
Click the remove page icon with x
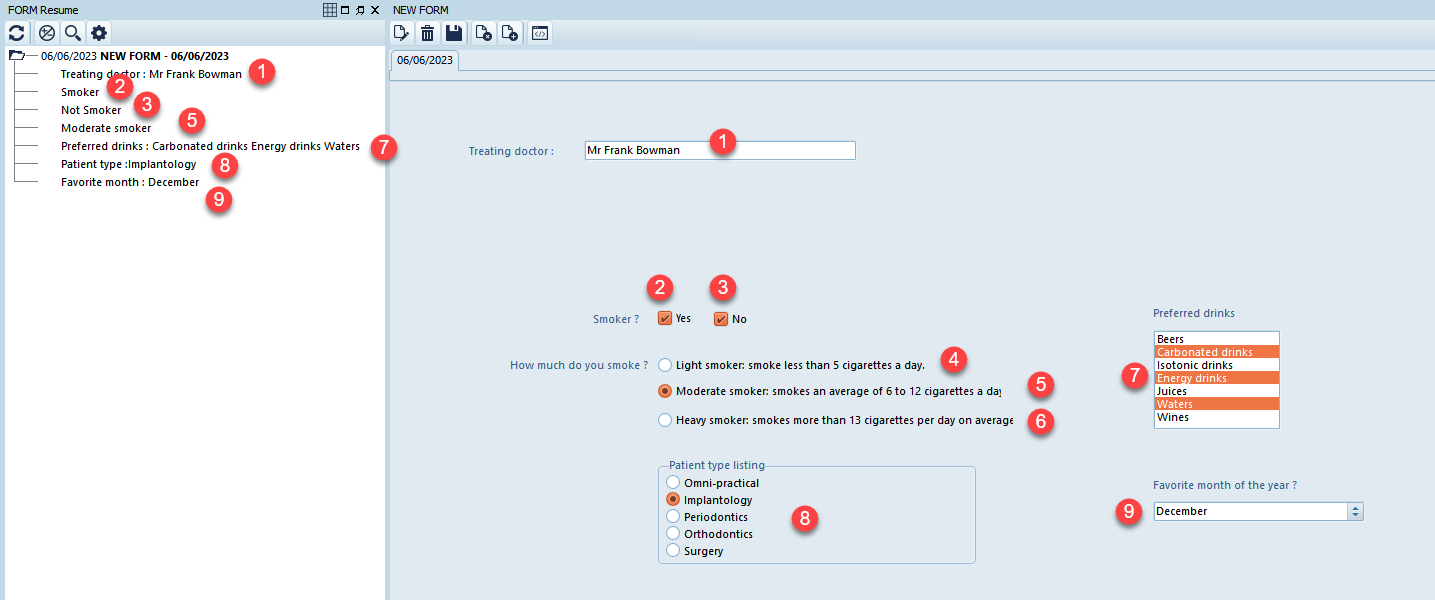pos(484,33)
